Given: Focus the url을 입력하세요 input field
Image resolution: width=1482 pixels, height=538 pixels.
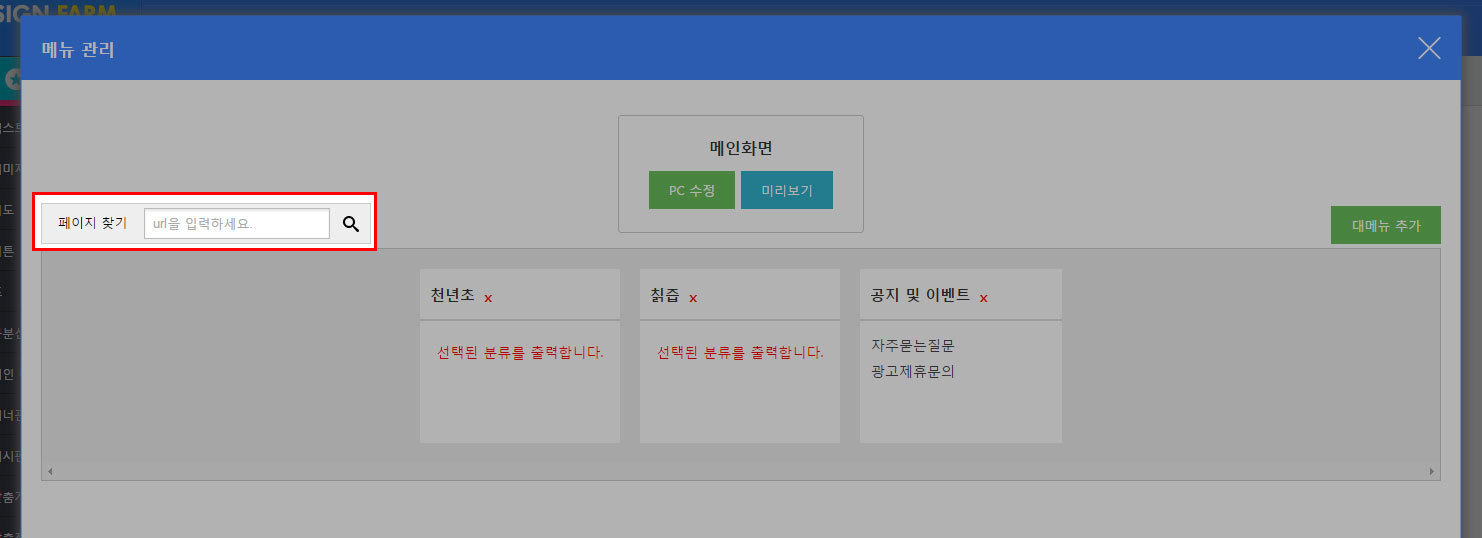Looking at the screenshot, I should tap(237, 224).
